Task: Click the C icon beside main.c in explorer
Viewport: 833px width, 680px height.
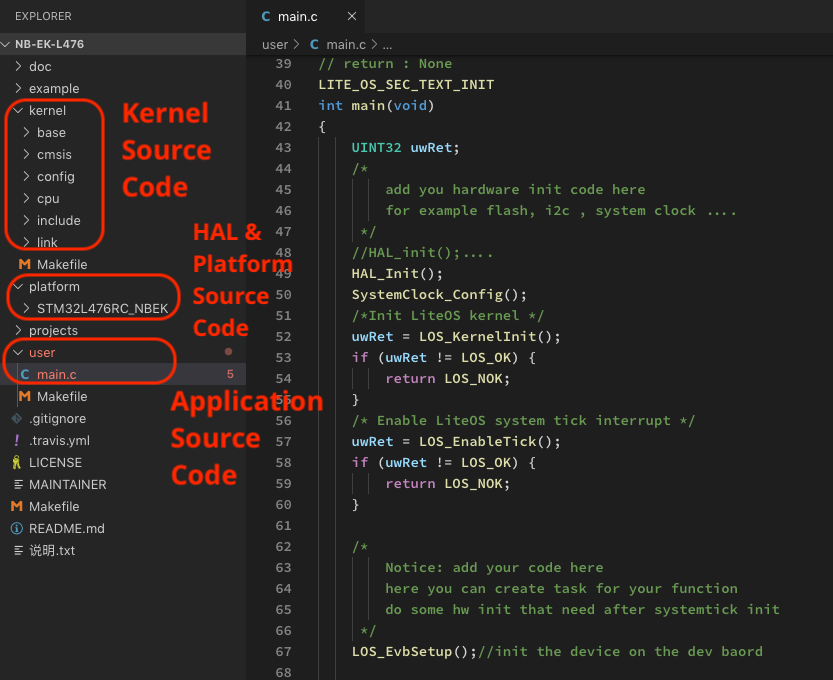Action: point(24,375)
